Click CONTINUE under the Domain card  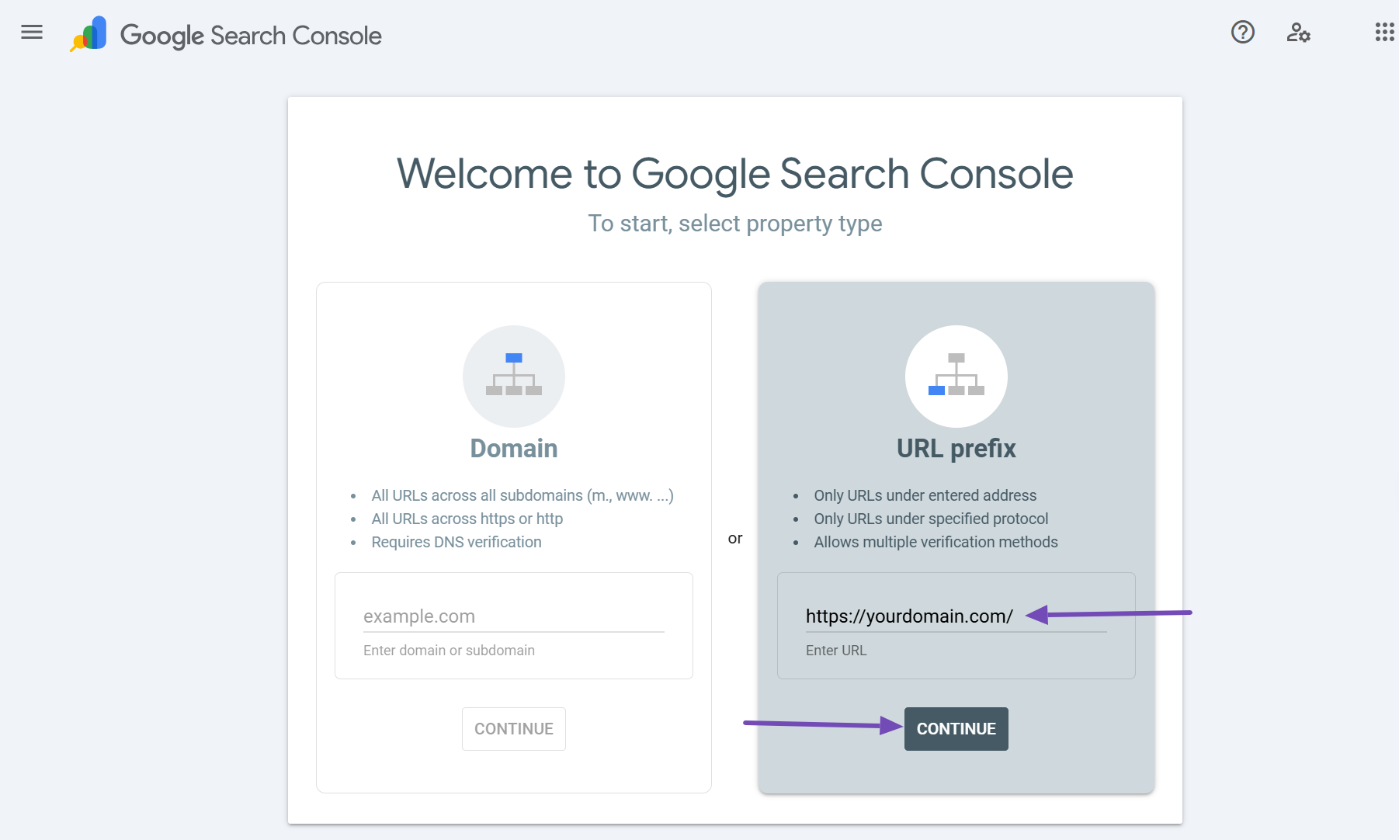(x=514, y=729)
